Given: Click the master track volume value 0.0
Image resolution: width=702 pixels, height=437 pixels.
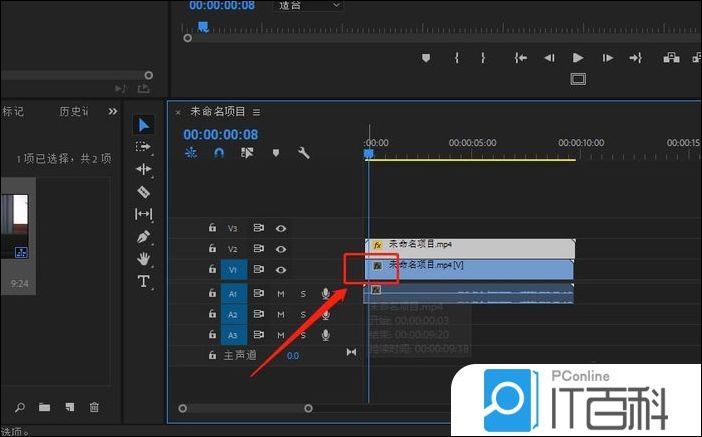Looking at the screenshot, I should (x=292, y=355).
